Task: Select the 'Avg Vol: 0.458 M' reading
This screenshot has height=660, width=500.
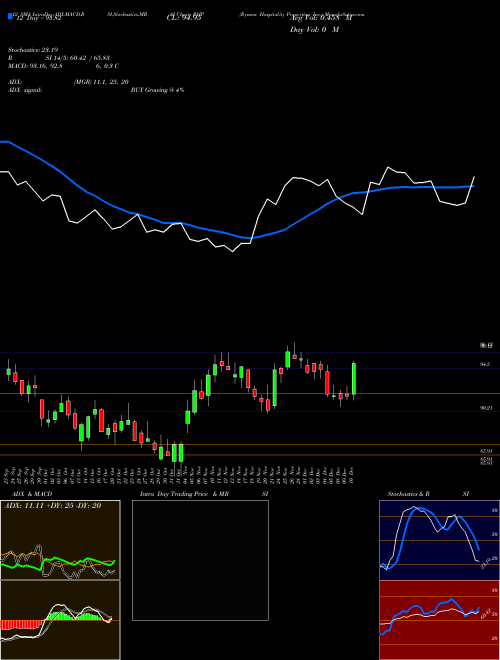Action: (321, 18)
